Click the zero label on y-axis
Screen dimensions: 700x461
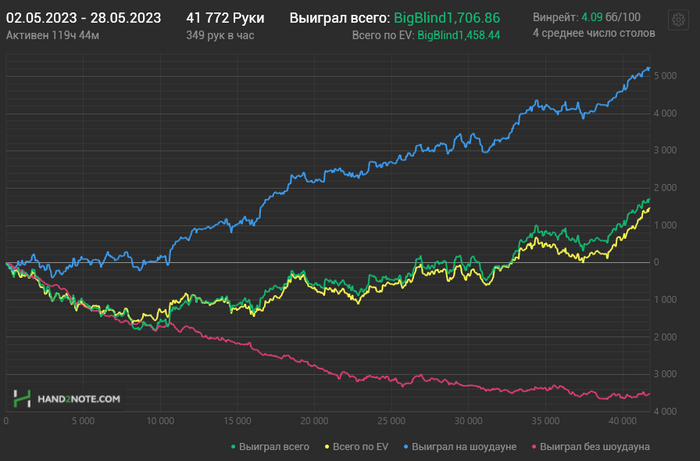(x=656, y=262)
